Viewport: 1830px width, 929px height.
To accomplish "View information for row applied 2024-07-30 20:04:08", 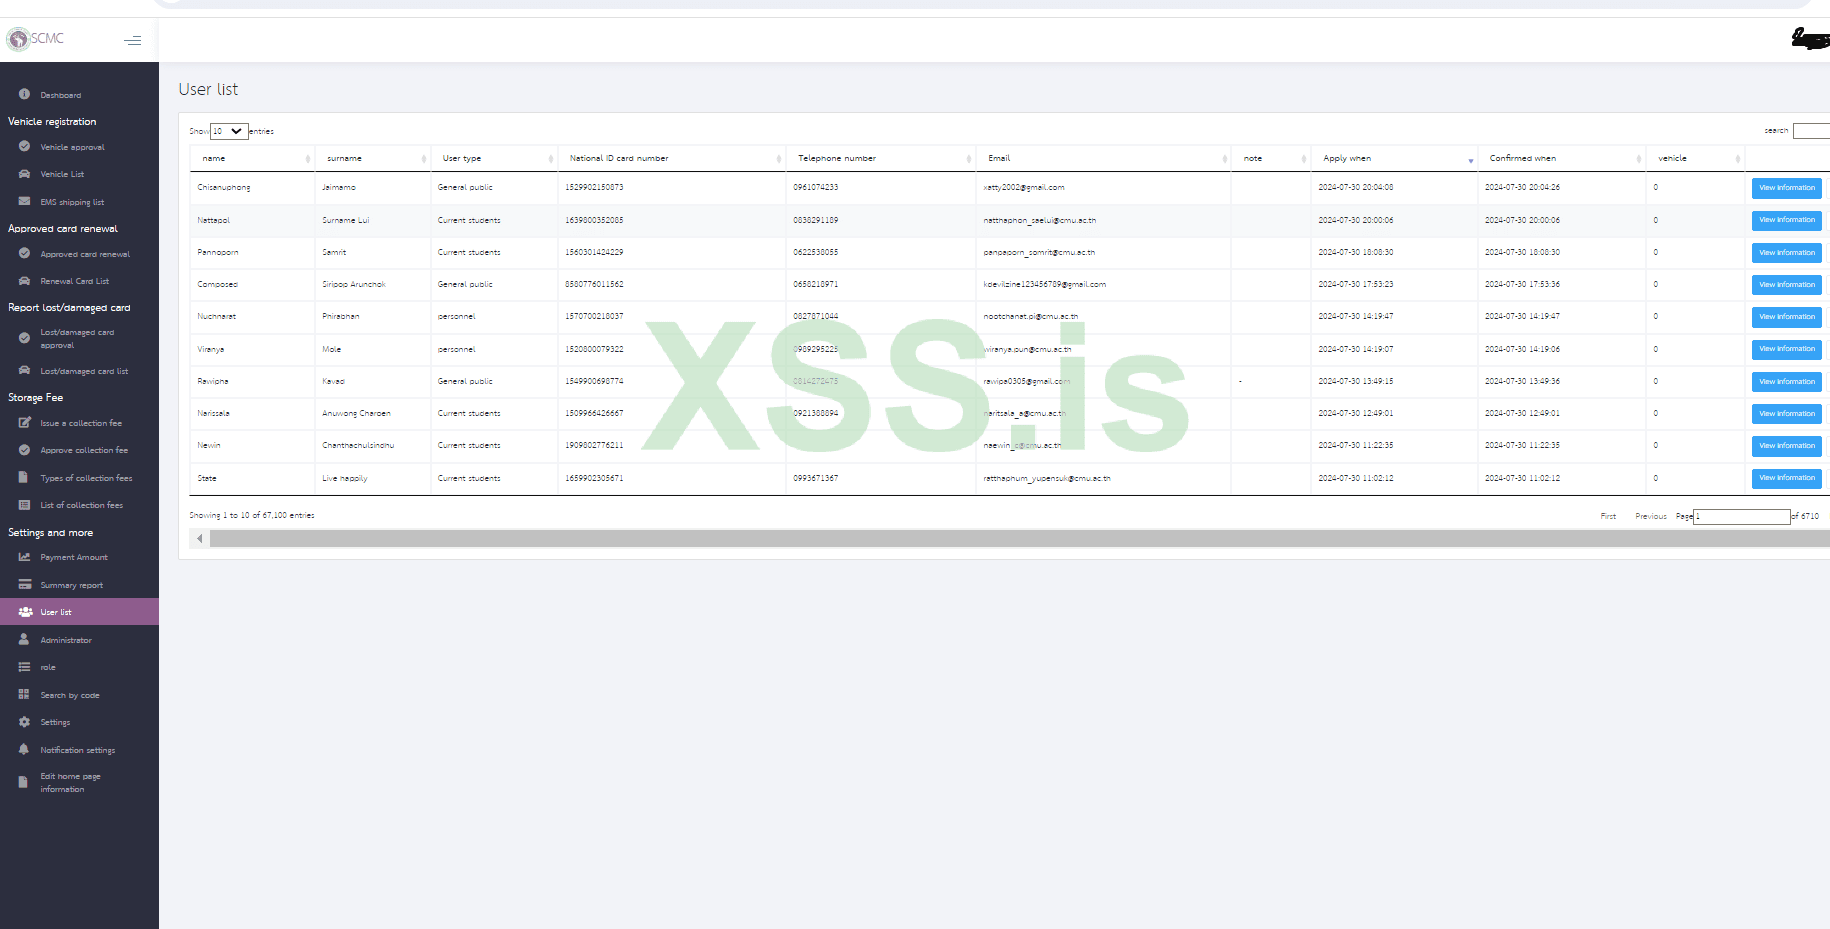I will (x=1787, y=188).
